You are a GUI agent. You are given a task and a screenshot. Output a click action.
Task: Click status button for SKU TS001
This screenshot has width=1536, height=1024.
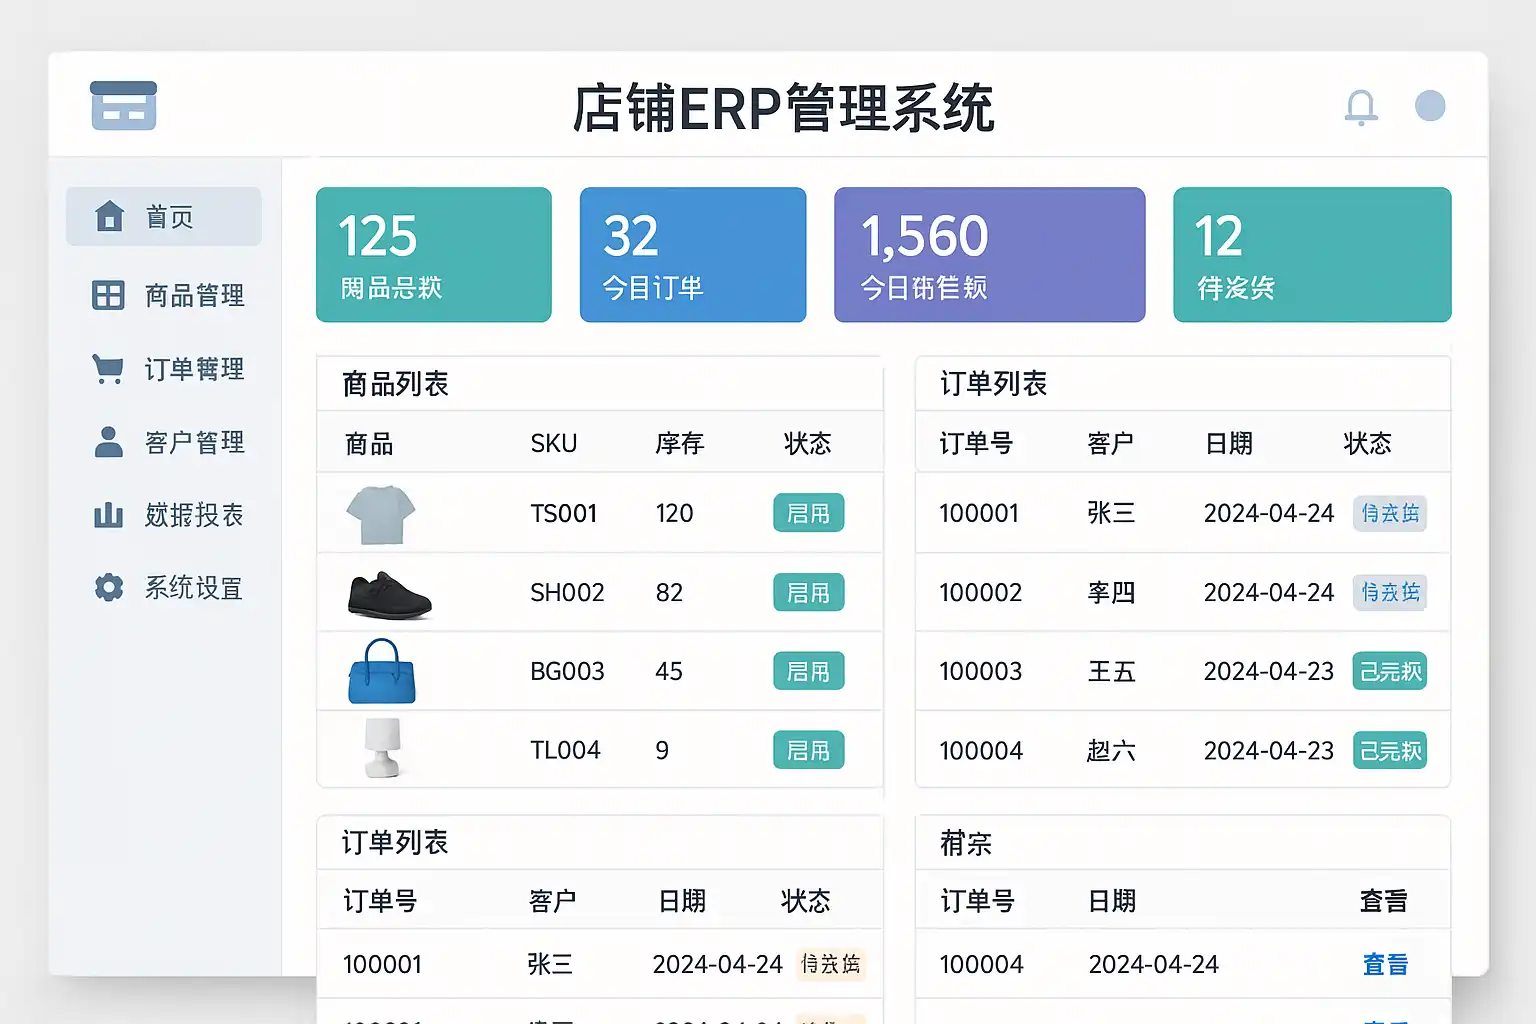coord(808,513)
